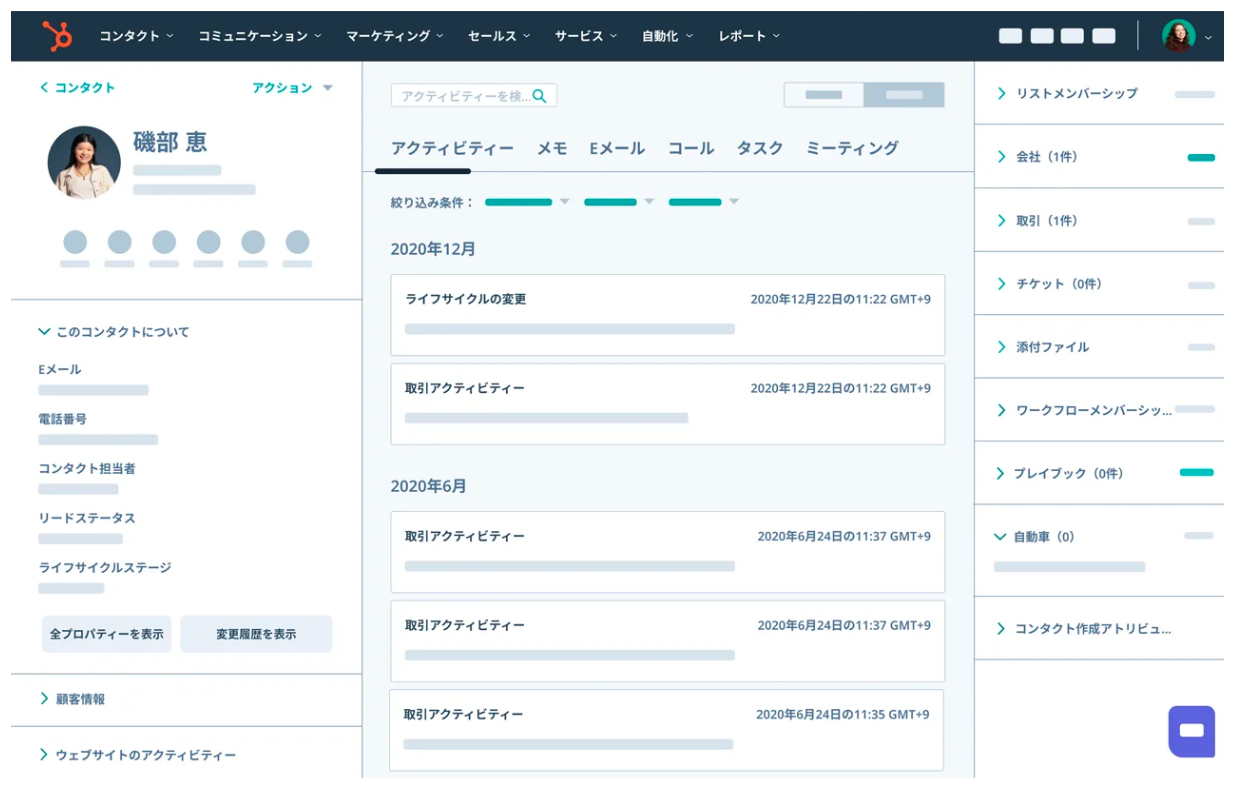Image resolution: width=1235 pixels, height=789 pixels.
Task: Click the 全プロパティーを表示 button
Action: click(x=106, y=633)
